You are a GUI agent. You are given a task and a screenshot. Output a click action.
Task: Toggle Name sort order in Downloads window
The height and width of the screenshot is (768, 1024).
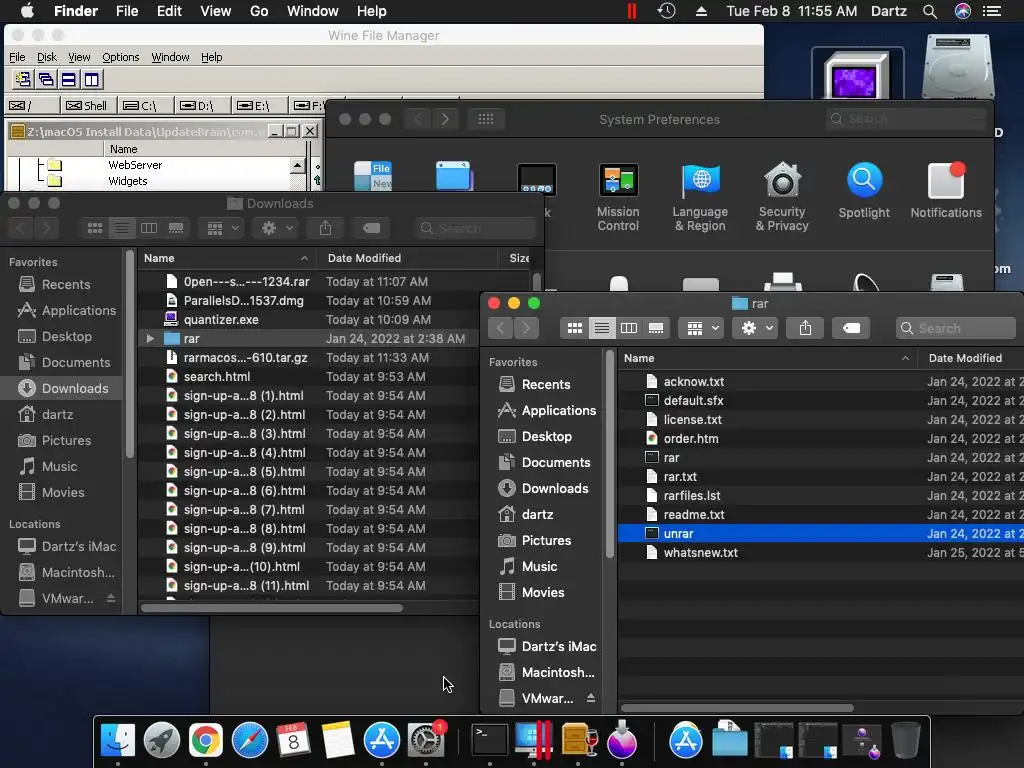click(226, 258)
